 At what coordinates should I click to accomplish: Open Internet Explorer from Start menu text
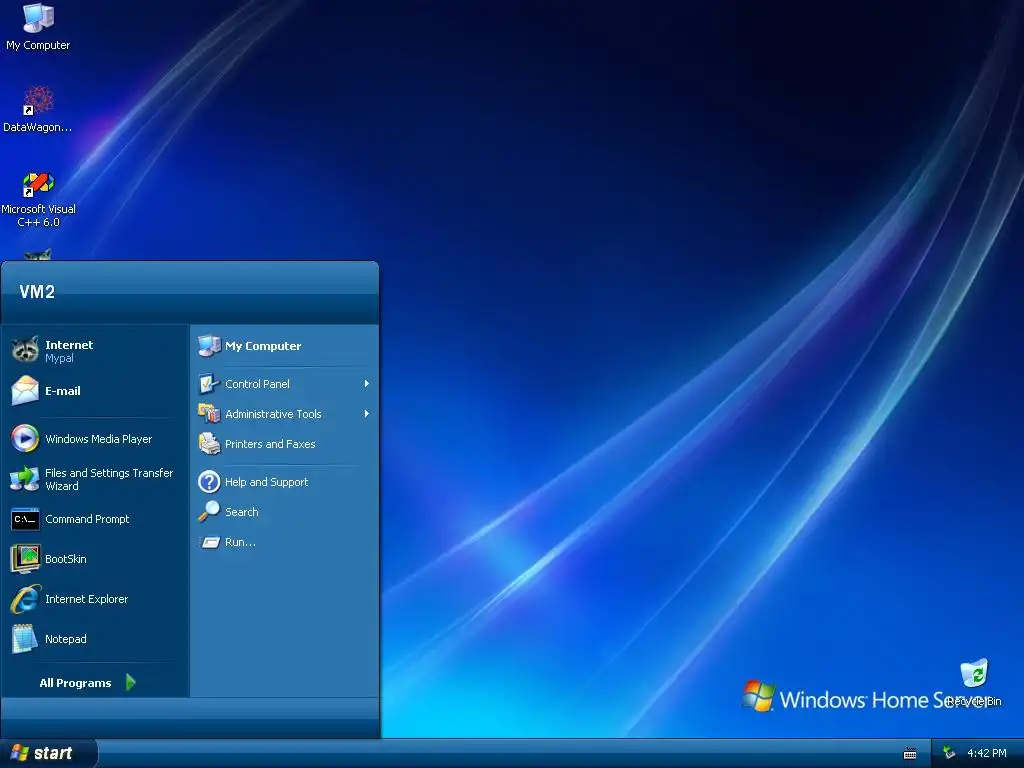(86, 599)
